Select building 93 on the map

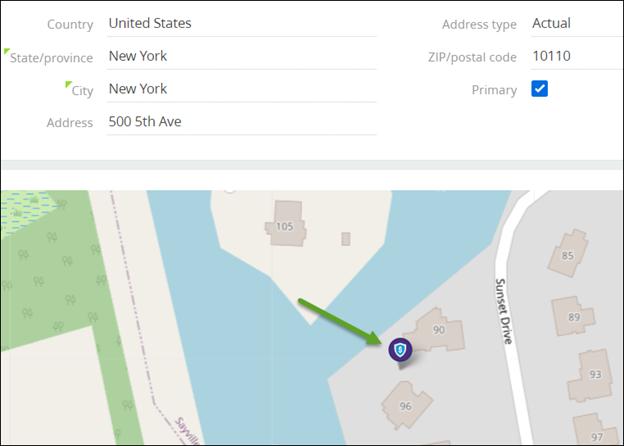[x=595, y=374]
